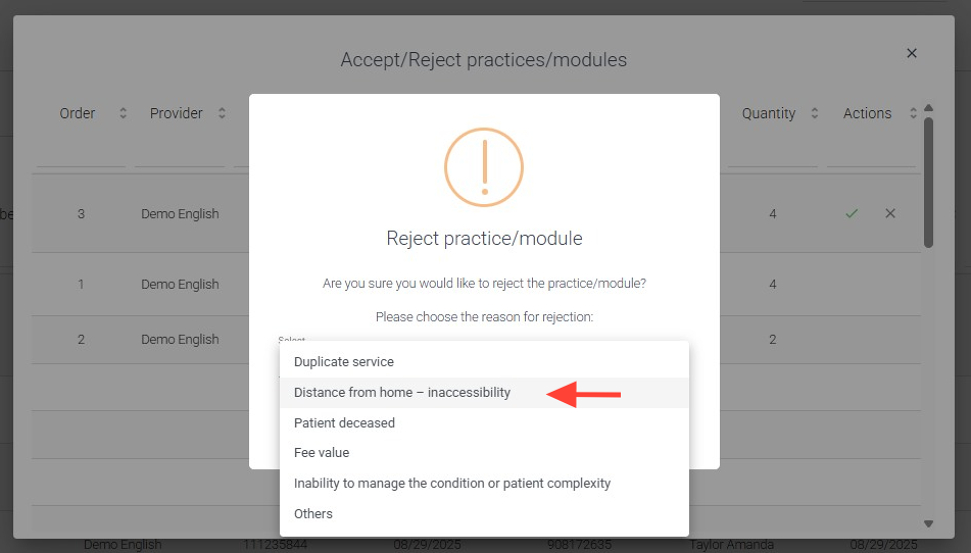Choose Inability to manage the condition option
The width and height of the screenshot is (971, 553).
pyautogui.click(x=452, y=484)
